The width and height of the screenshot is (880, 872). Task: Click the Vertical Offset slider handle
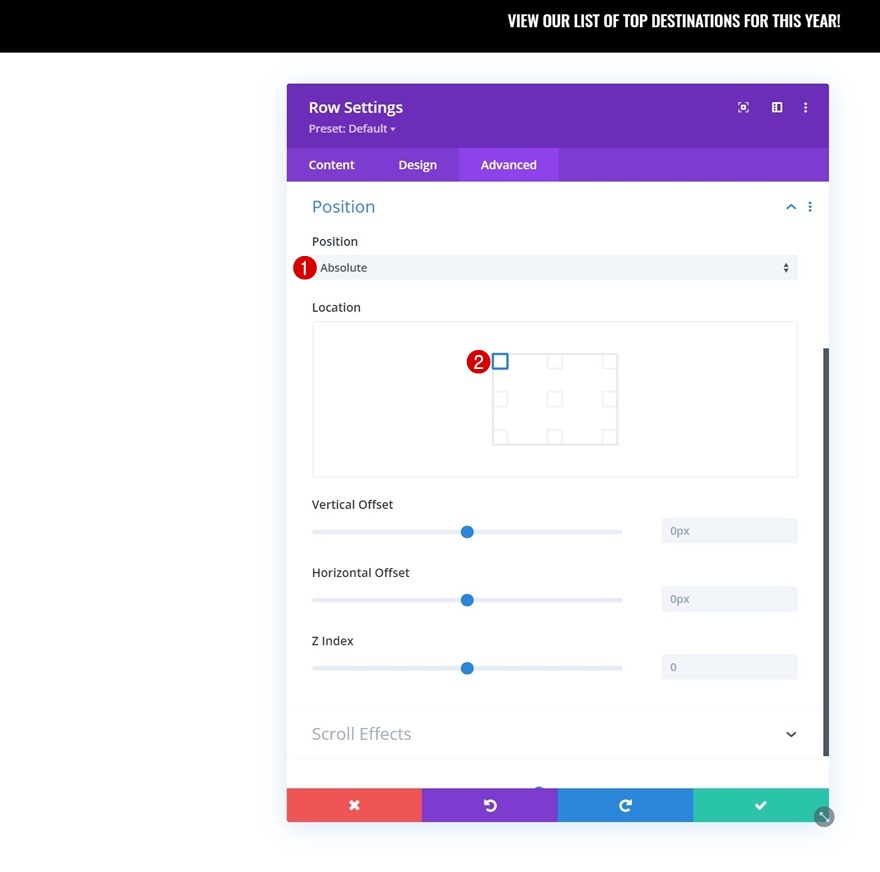pyautogui.click(x=467, y=532)
